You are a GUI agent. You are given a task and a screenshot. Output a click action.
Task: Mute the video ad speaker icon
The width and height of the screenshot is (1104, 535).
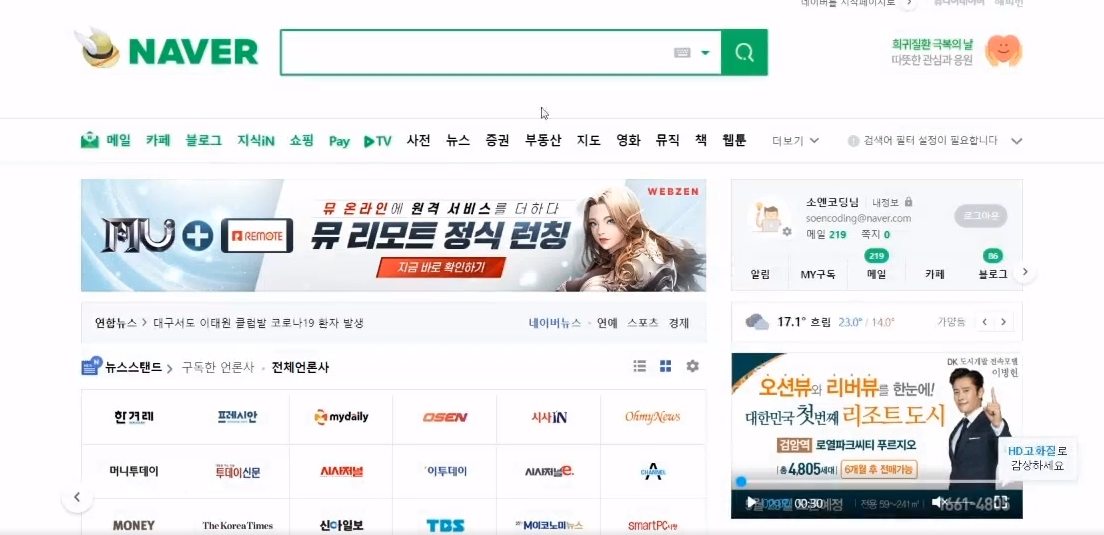coord(938,503)
